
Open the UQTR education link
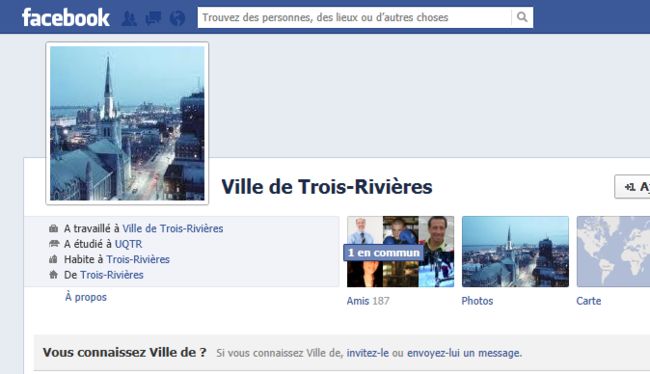[x=129, y=244]
